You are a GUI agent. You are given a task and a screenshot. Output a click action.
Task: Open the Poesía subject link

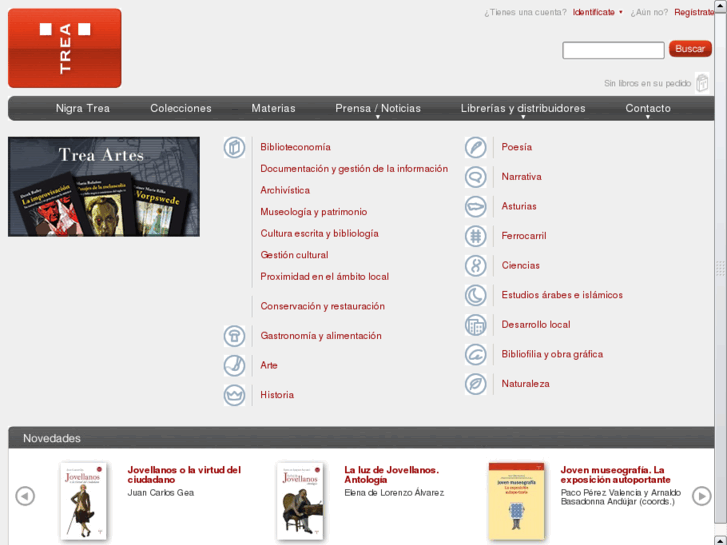pyautogui.click(x=517, y=147)
